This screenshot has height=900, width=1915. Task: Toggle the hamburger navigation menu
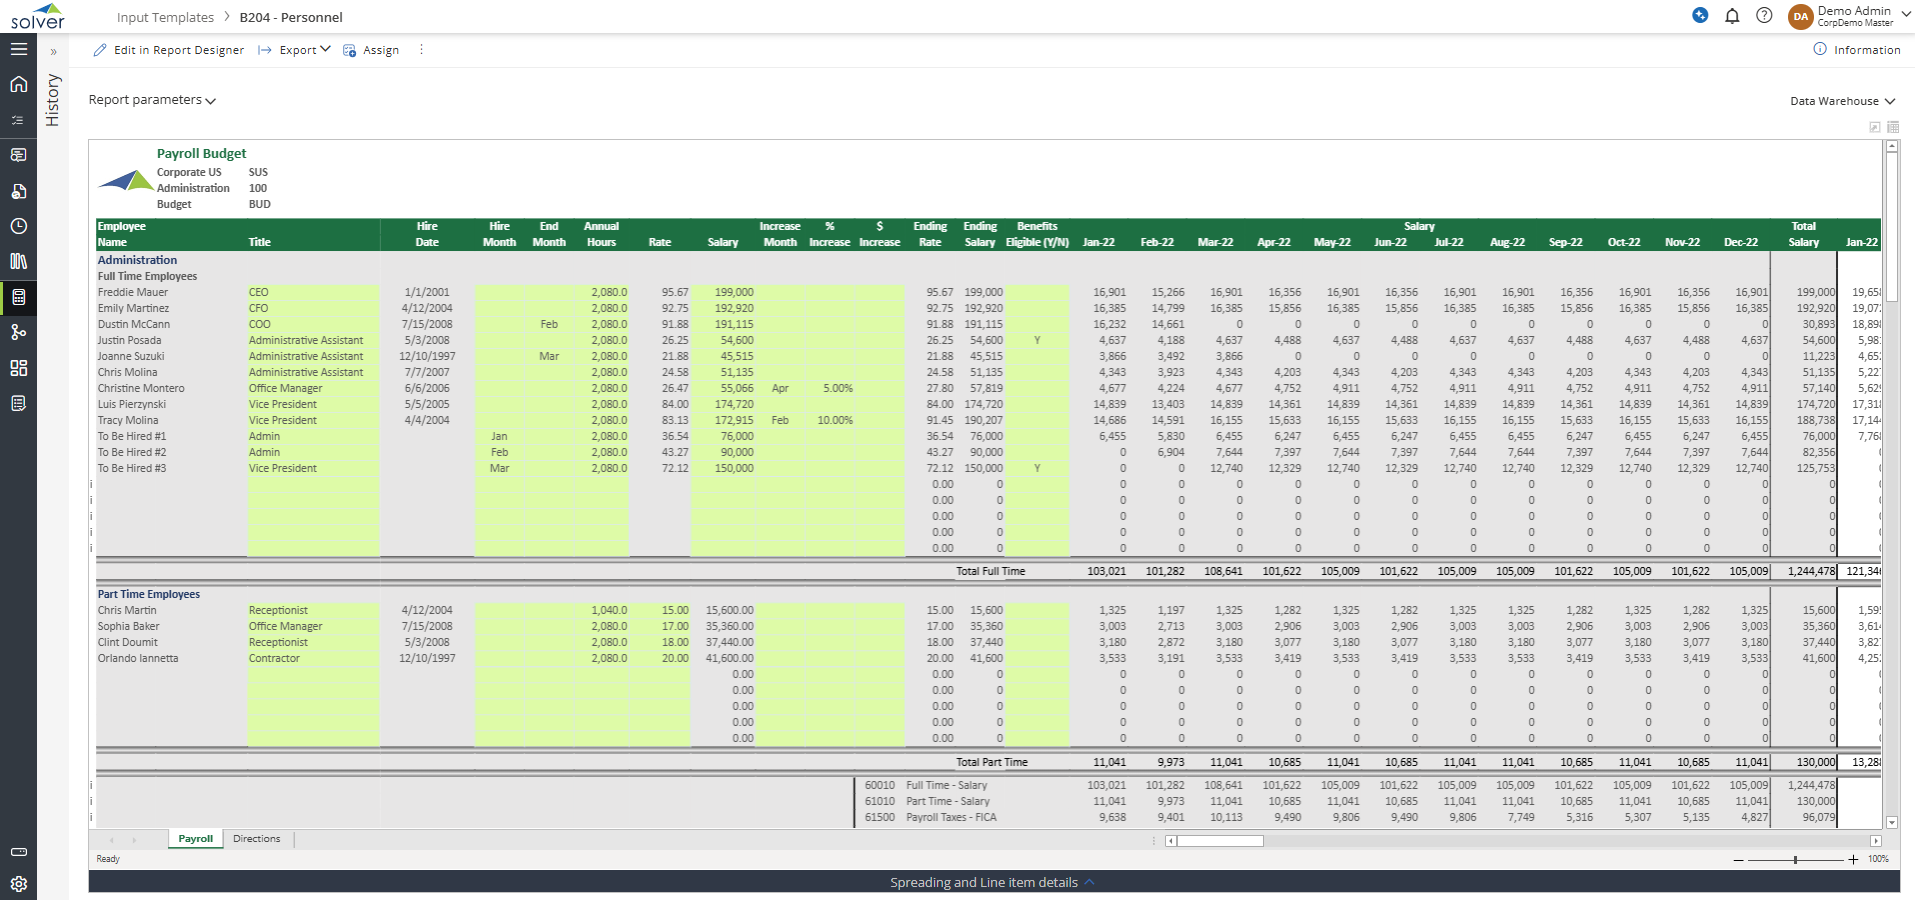click(x=18, y=49)
